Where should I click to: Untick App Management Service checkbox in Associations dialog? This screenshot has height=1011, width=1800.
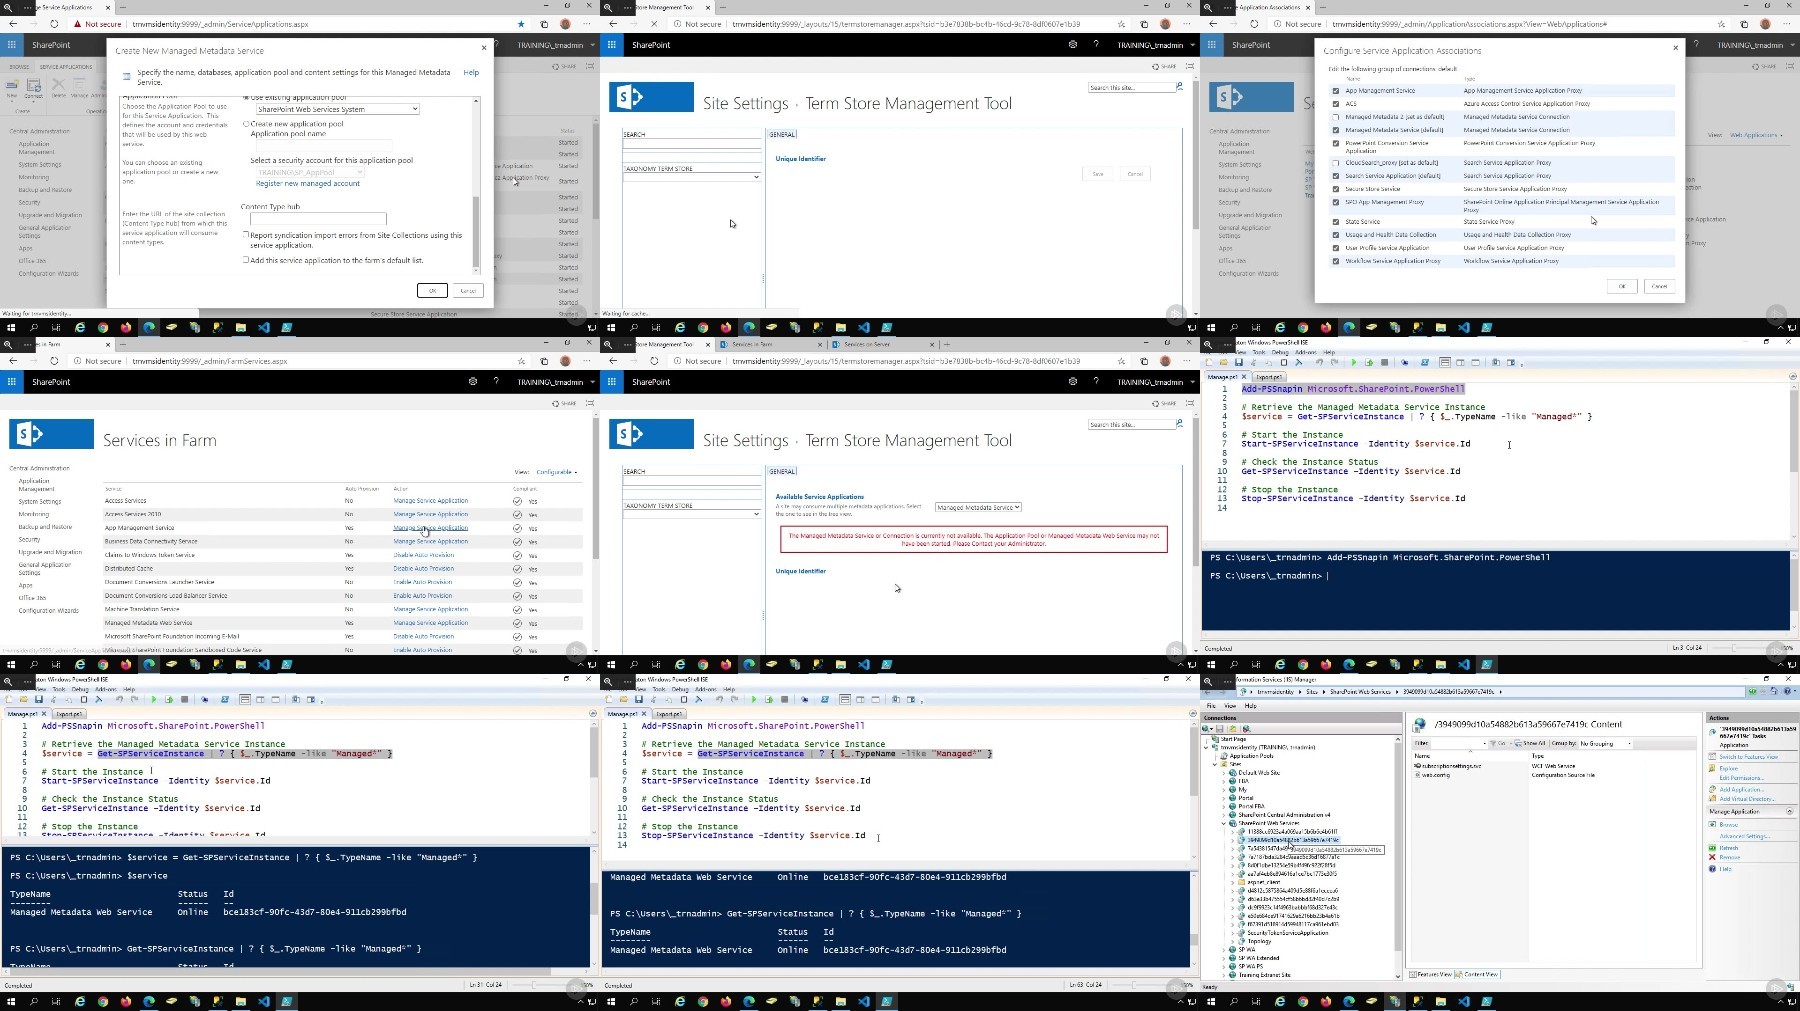click(1336, 91)
